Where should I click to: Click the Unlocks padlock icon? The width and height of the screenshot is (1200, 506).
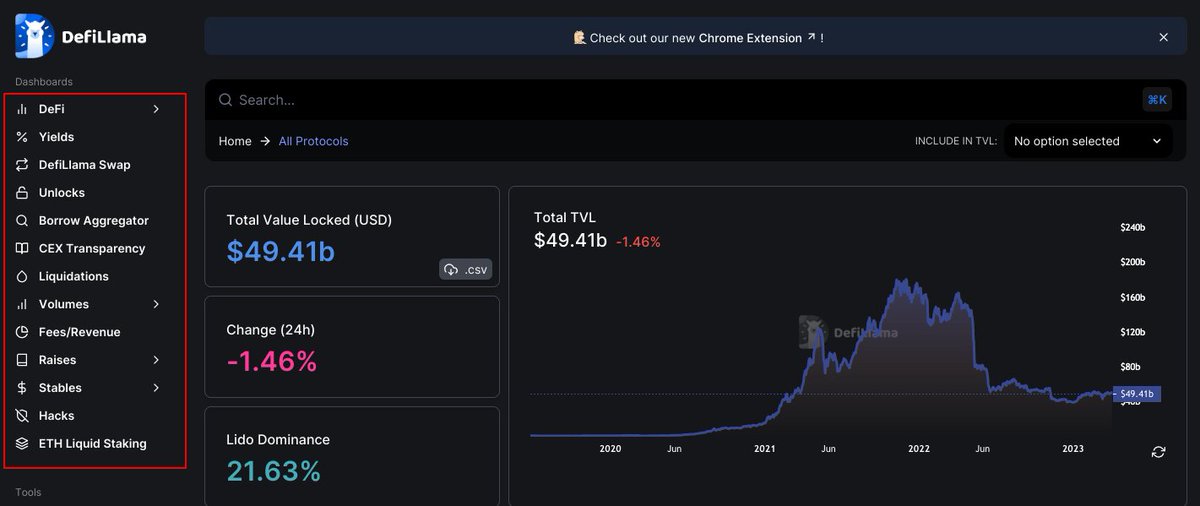(x=22, y=193)
